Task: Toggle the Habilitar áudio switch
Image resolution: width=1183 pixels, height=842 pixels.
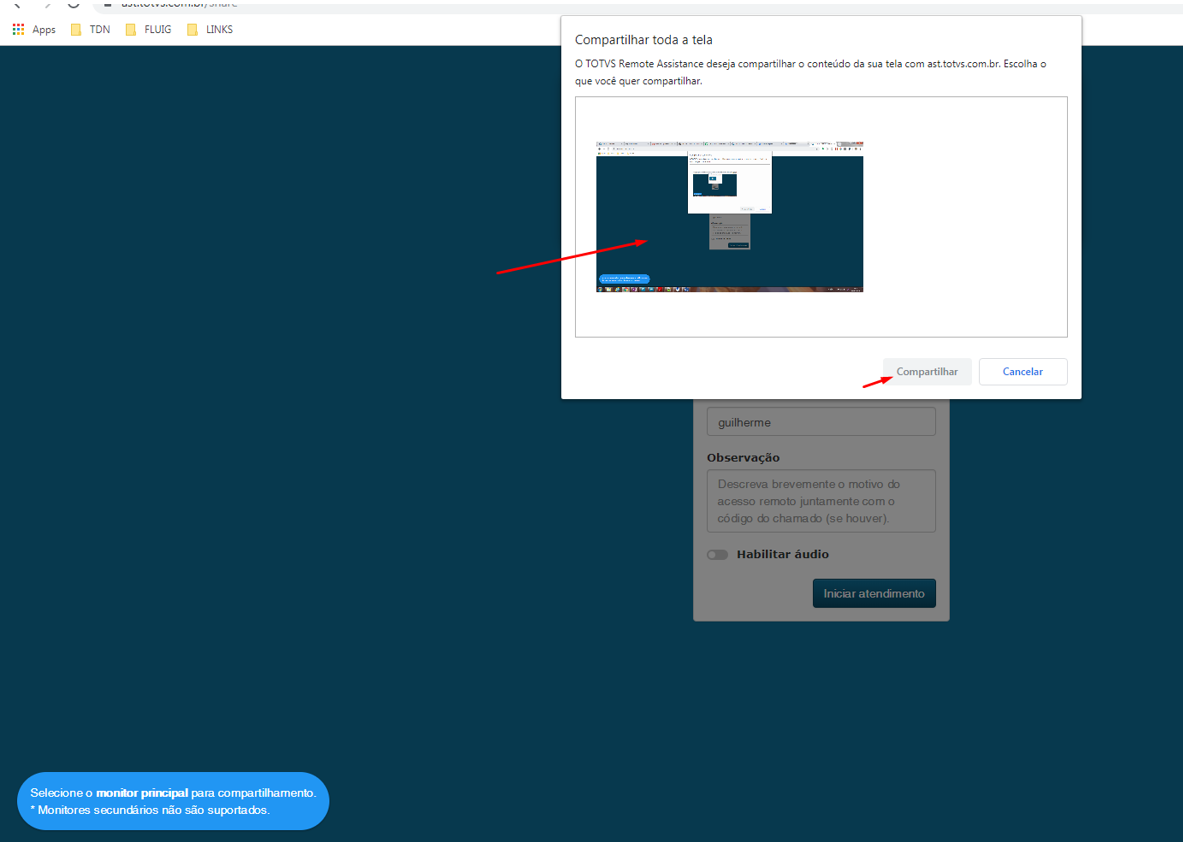Action: (x=717, y=555)
